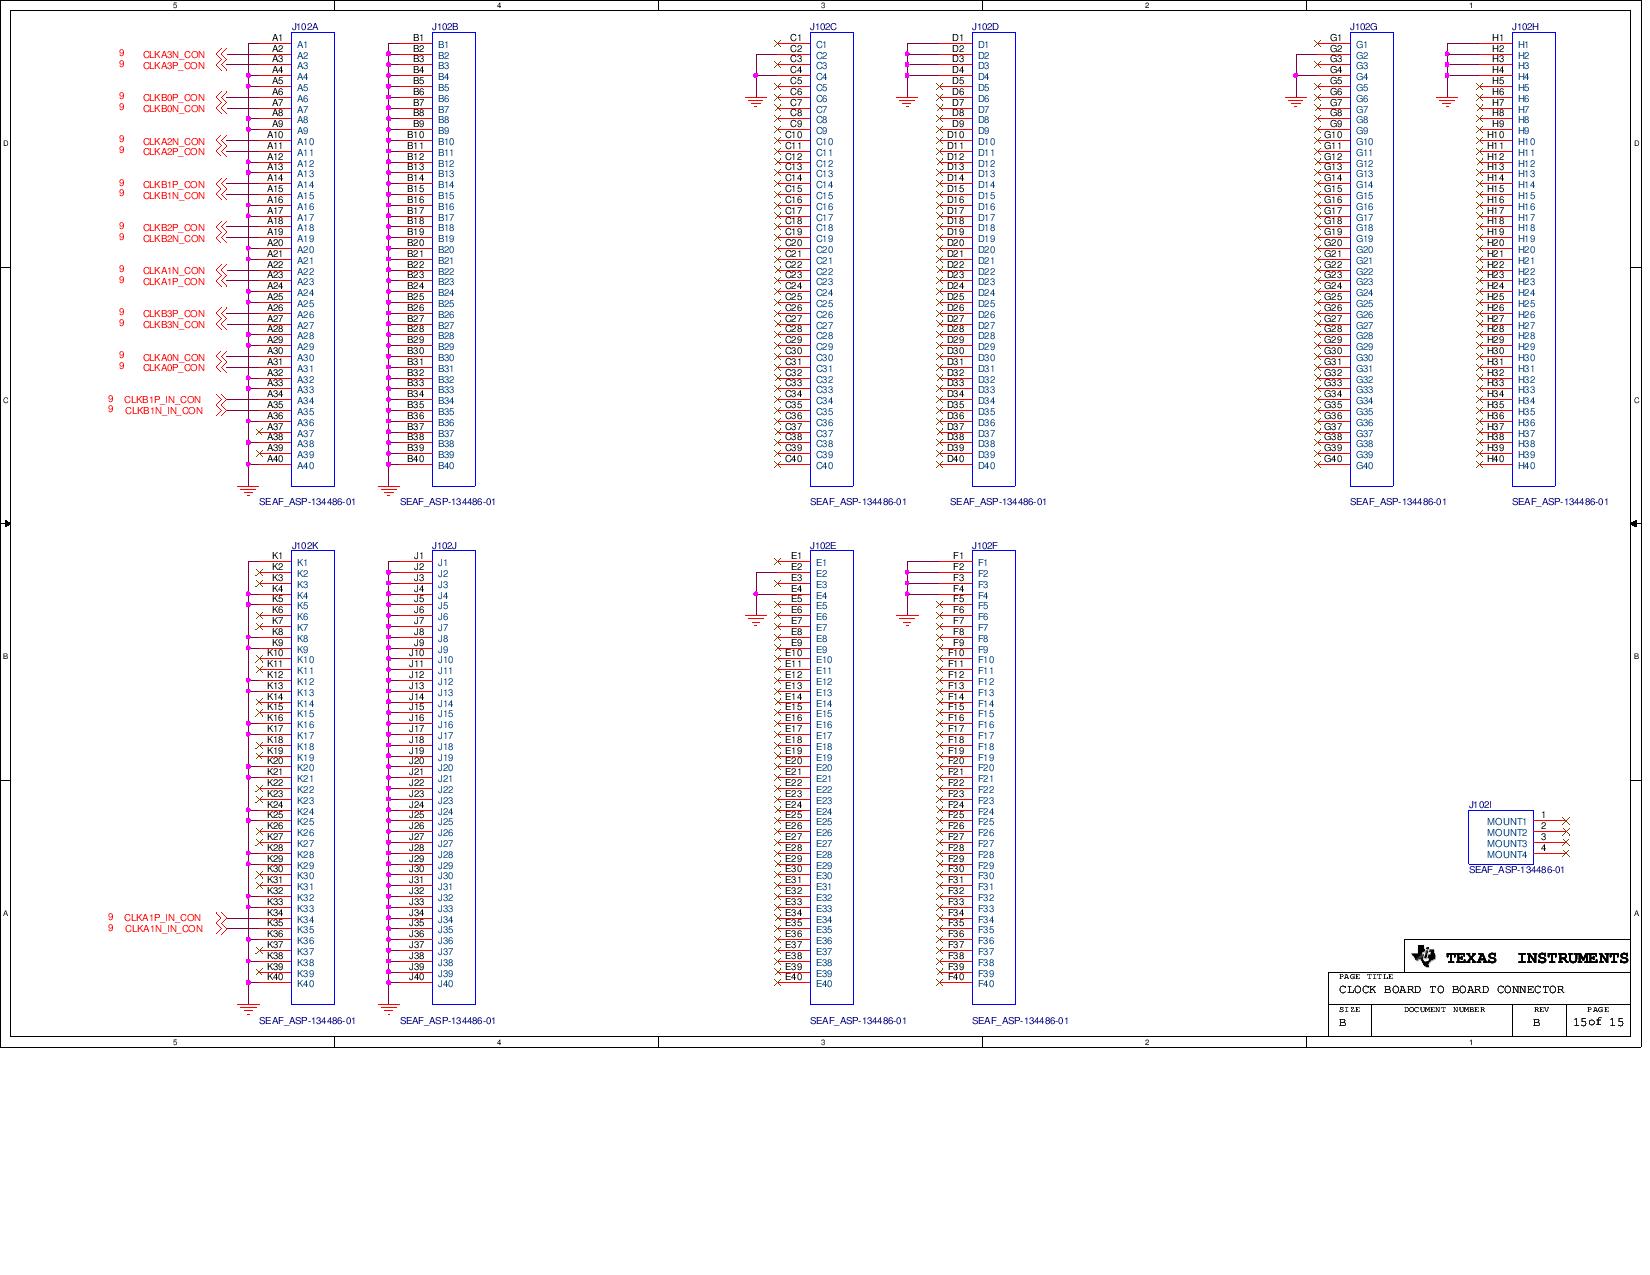Select the CLKA1P_IN_CON net label
This screenshot has width=1650, height=1275.
click(162, 916)
